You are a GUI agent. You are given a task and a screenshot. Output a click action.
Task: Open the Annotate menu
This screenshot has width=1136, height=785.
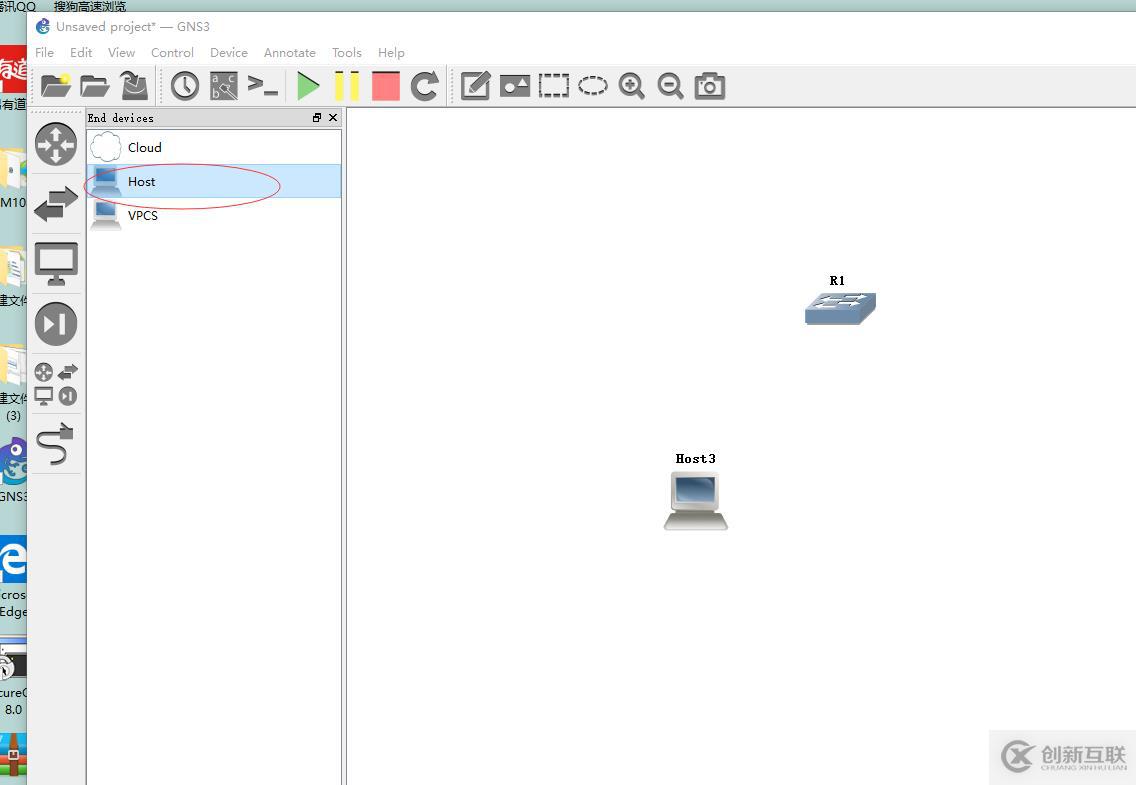tap(290, 52)
